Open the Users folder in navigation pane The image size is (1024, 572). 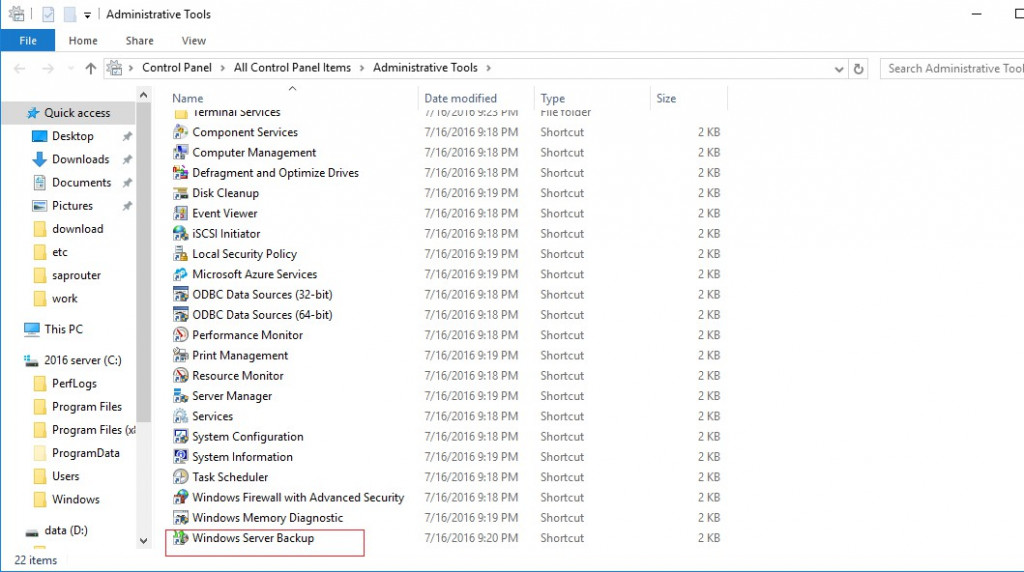[x=65, y=476]
